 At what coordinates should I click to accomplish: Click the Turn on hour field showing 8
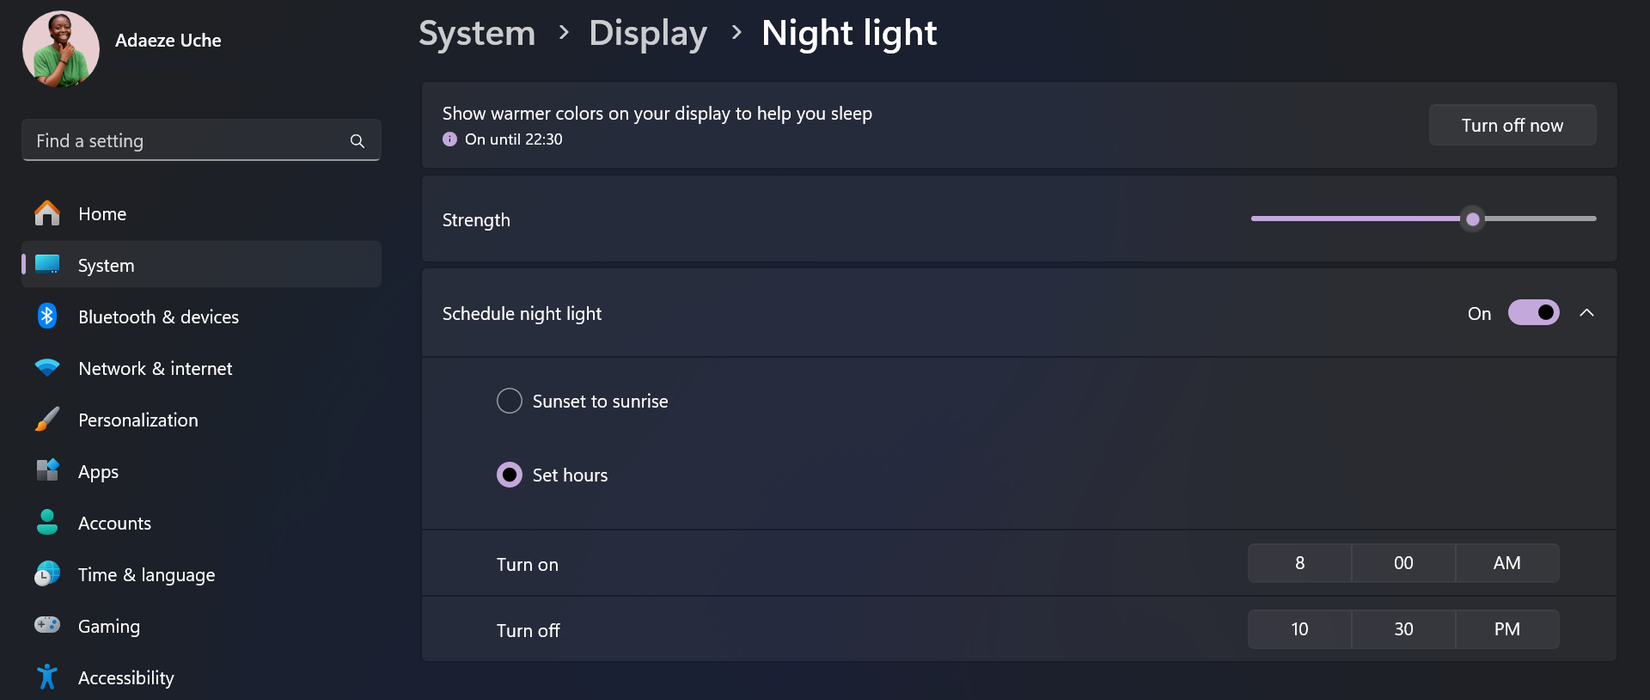1299,563
